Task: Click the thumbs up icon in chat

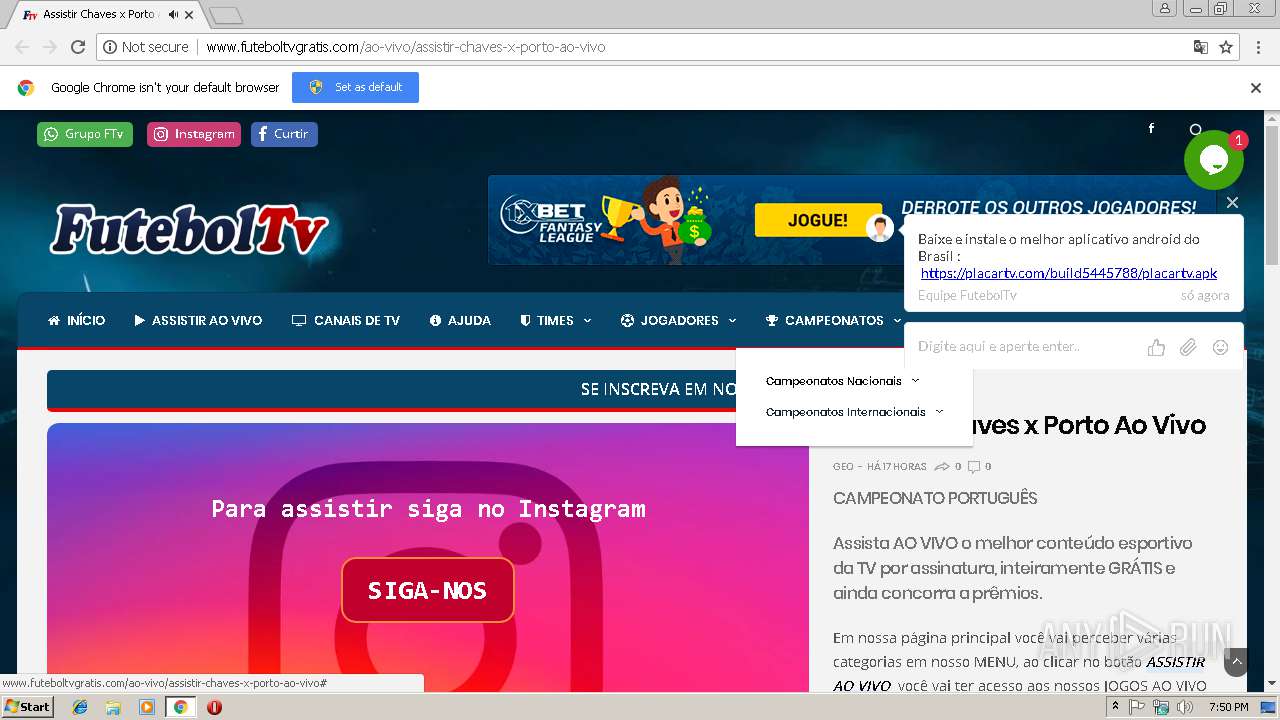Action: [x=1156, y=347]
